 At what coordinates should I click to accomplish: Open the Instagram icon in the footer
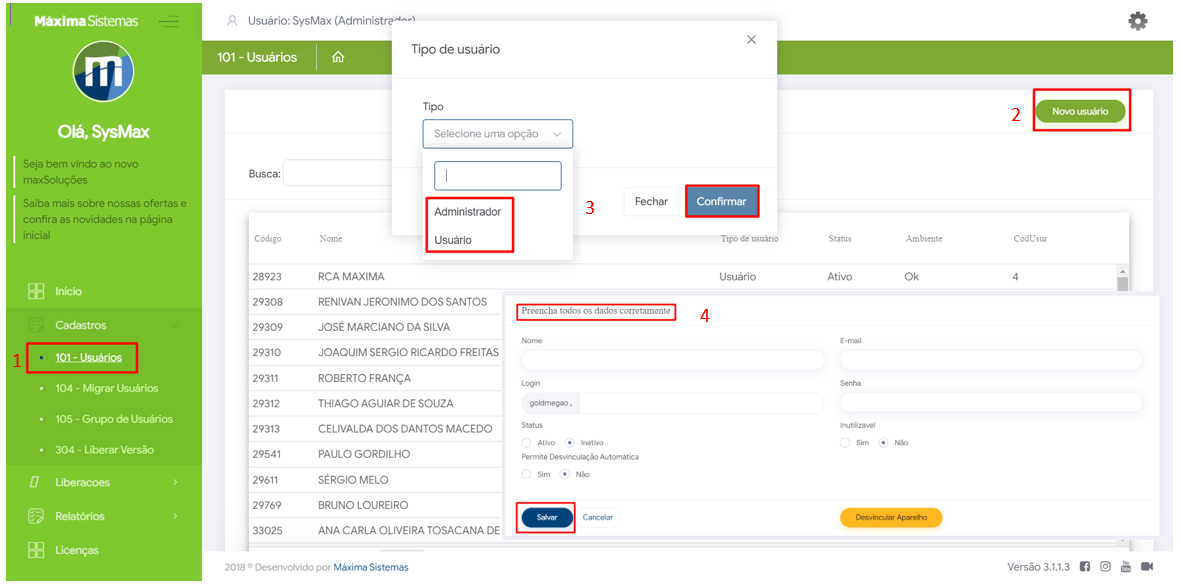point(1105,566)
